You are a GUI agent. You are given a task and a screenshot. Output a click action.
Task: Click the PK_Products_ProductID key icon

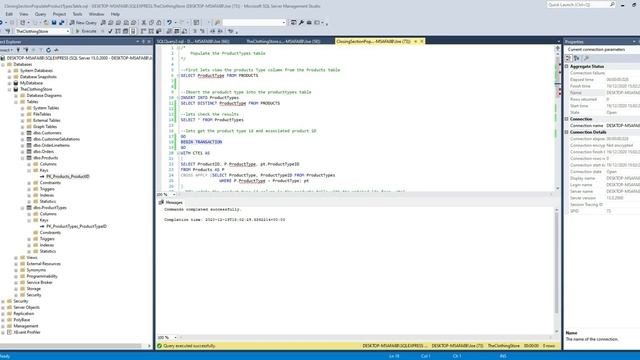[x=42, y=176]
